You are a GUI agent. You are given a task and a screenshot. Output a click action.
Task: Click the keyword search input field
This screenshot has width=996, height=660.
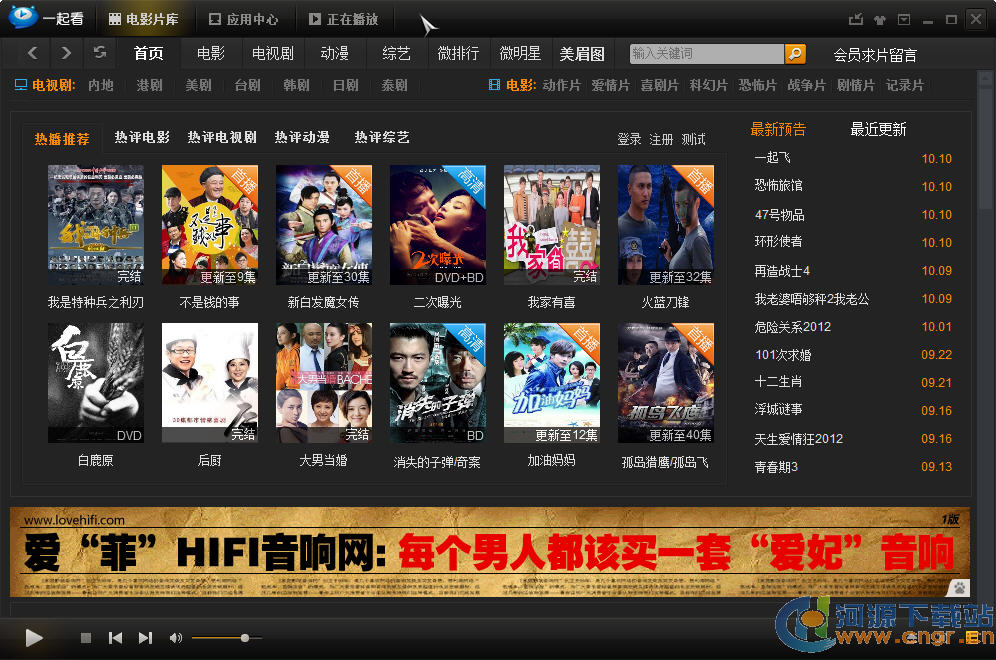pos(706,54)
